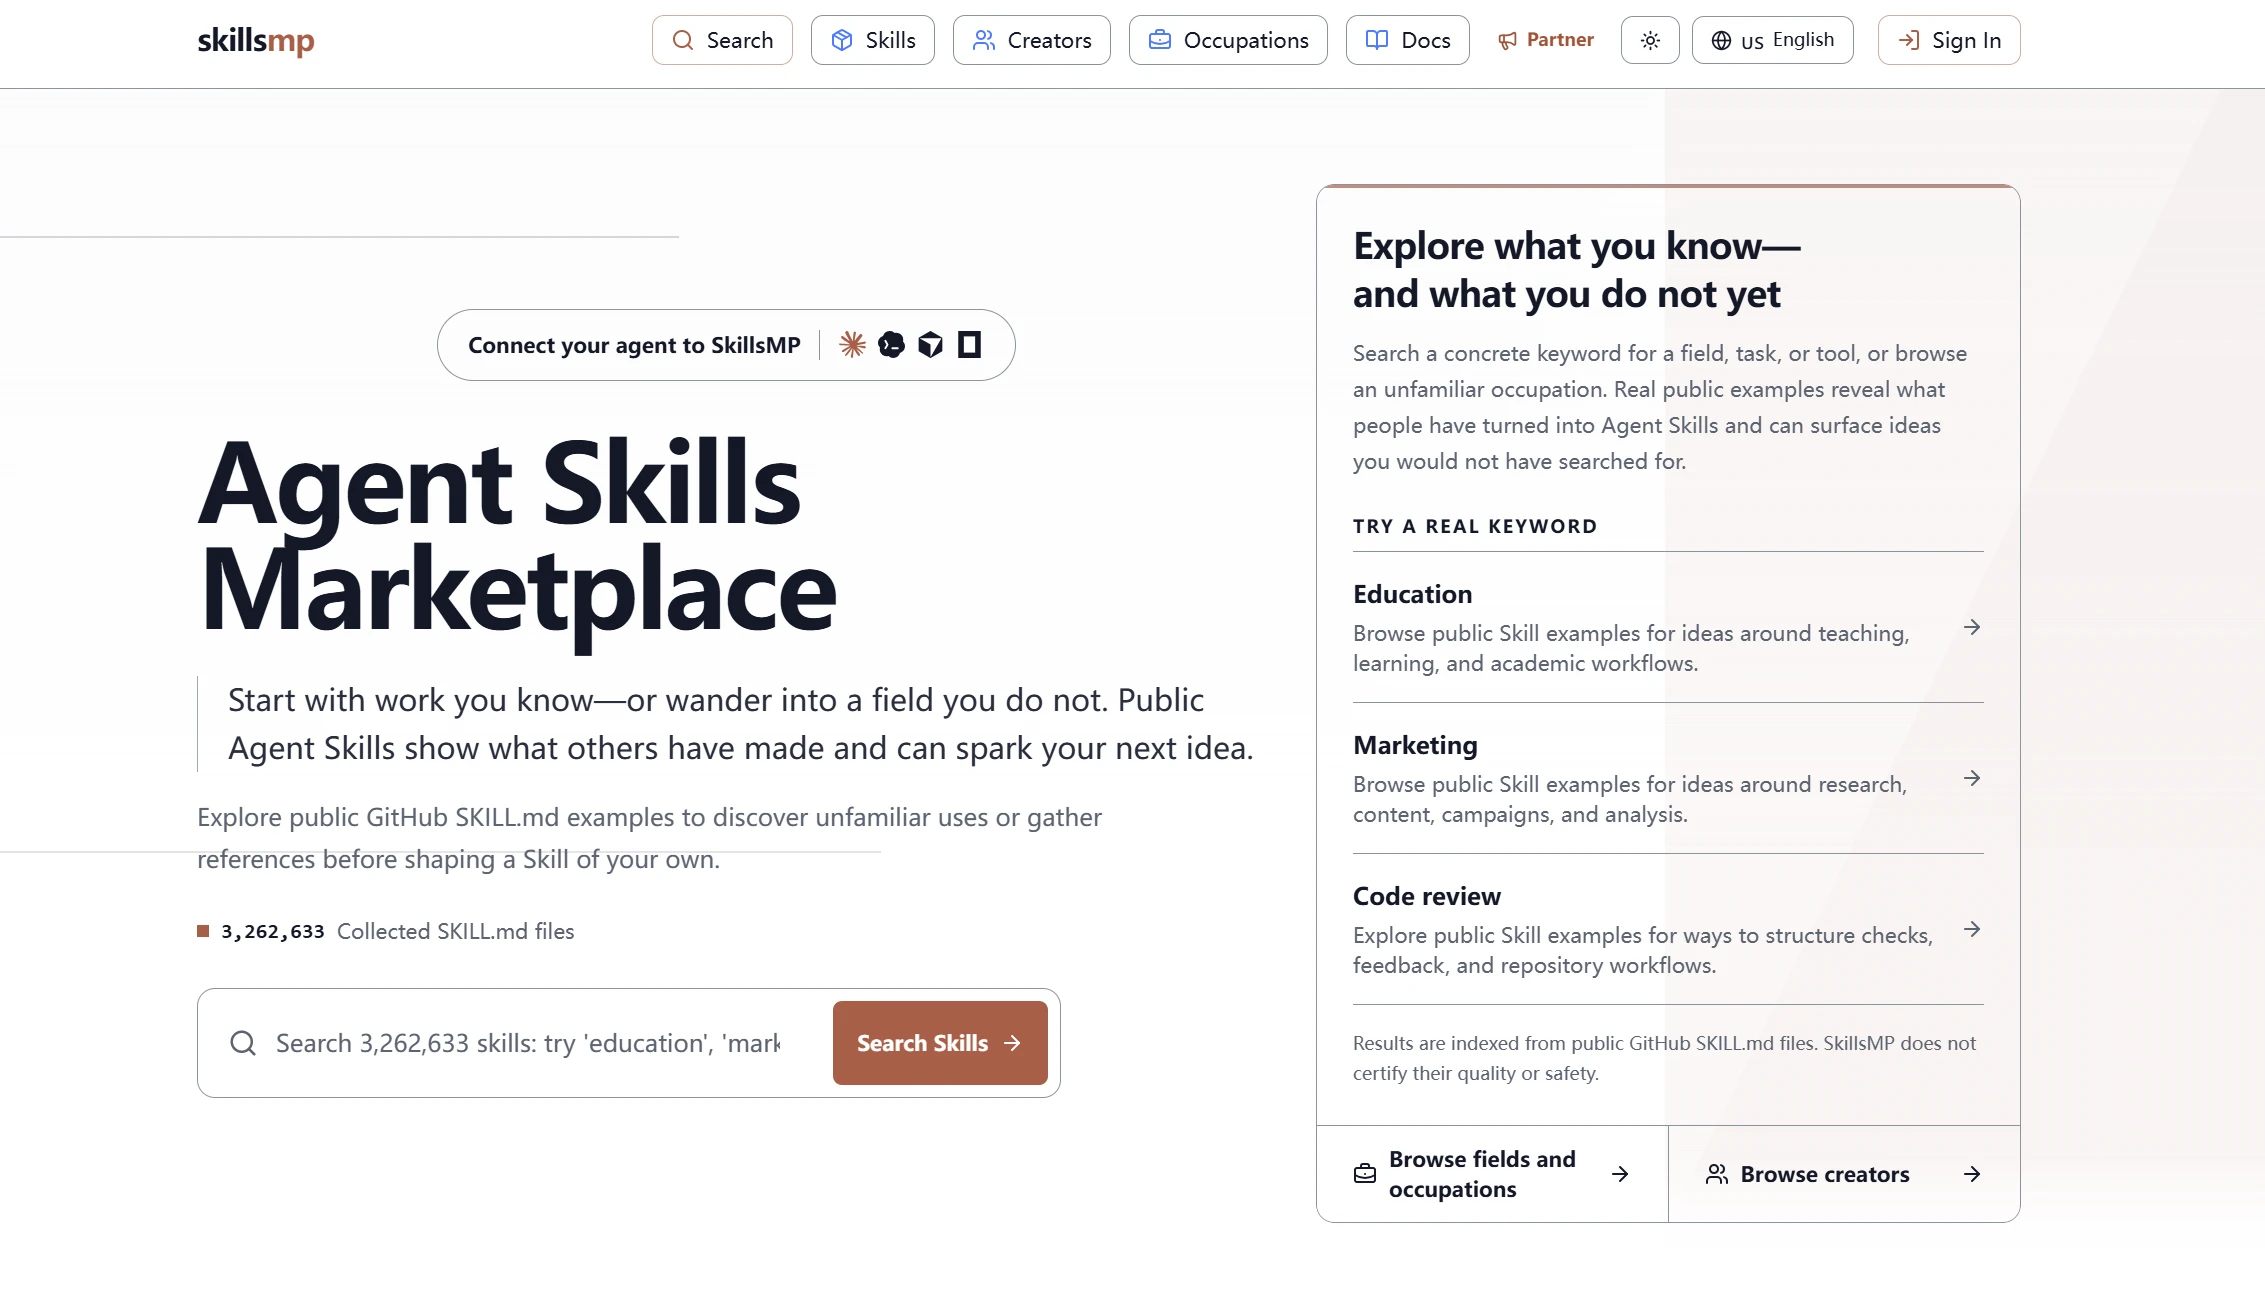
Task: Click the 'TRY A REAL KEYWORD' label
Action: [x=1475, y=526]
